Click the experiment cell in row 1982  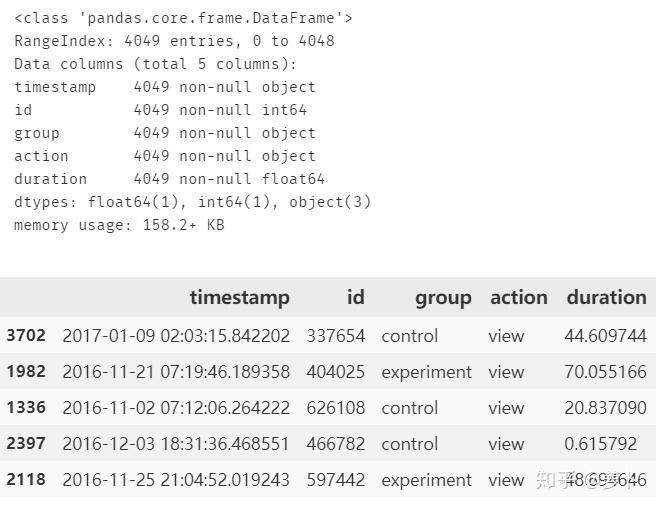coord(426,372)
